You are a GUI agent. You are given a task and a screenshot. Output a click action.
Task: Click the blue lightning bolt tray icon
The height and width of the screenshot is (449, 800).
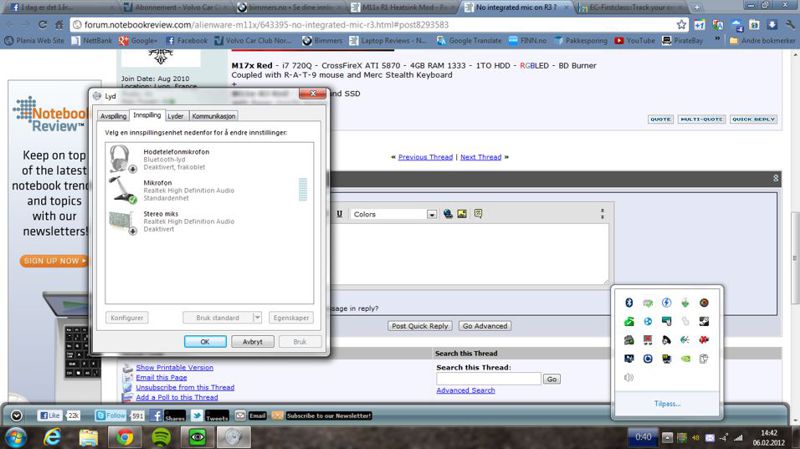click(666, 303)
